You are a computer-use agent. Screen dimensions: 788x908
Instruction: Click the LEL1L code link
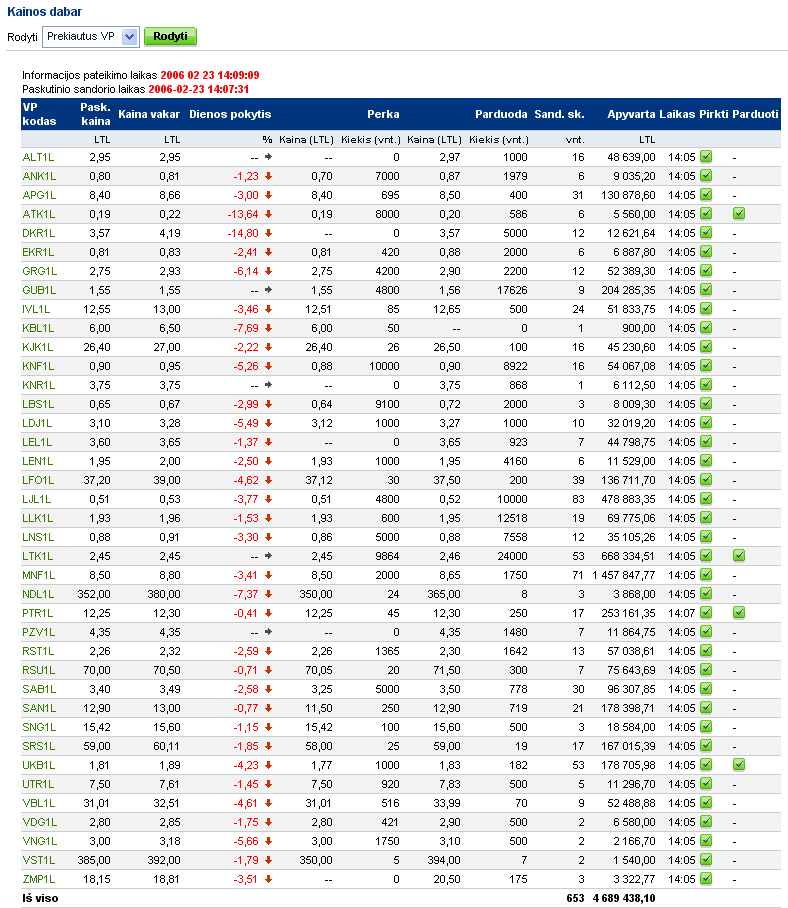[x=37, y=442]
